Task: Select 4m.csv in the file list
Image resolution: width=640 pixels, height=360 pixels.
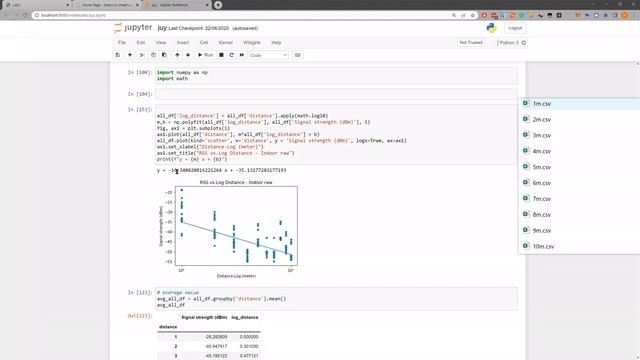Action: 542,151
